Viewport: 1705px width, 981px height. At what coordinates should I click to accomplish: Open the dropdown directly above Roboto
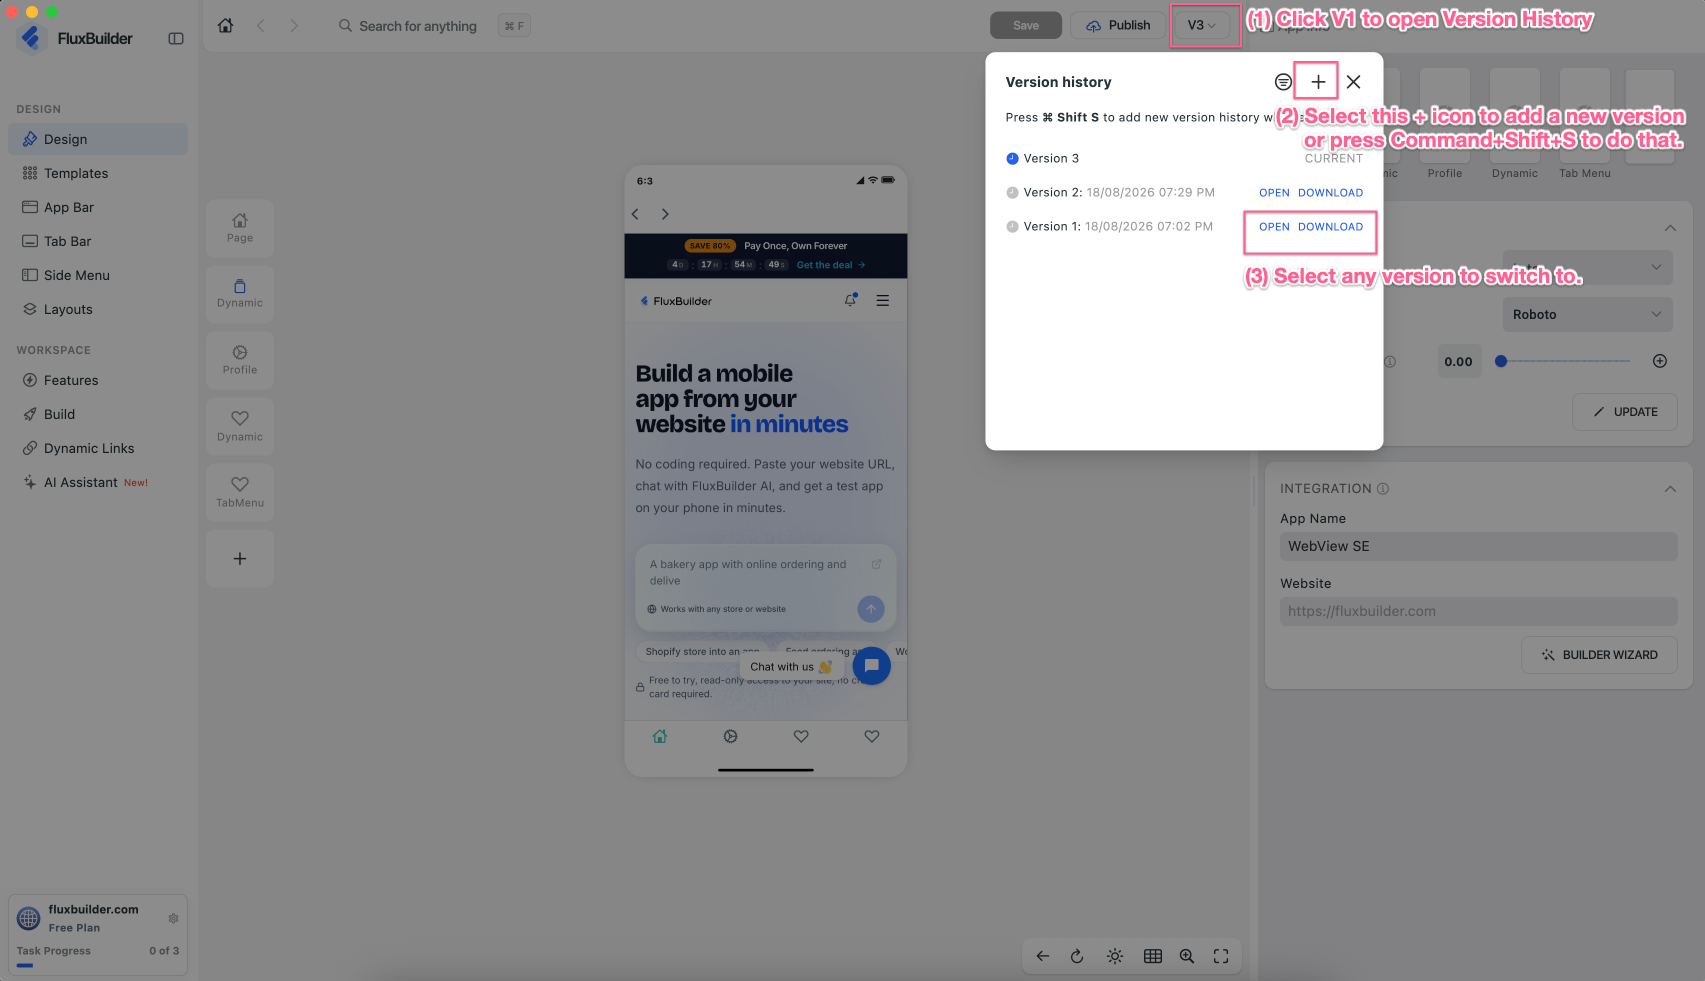coord(1587,267)
